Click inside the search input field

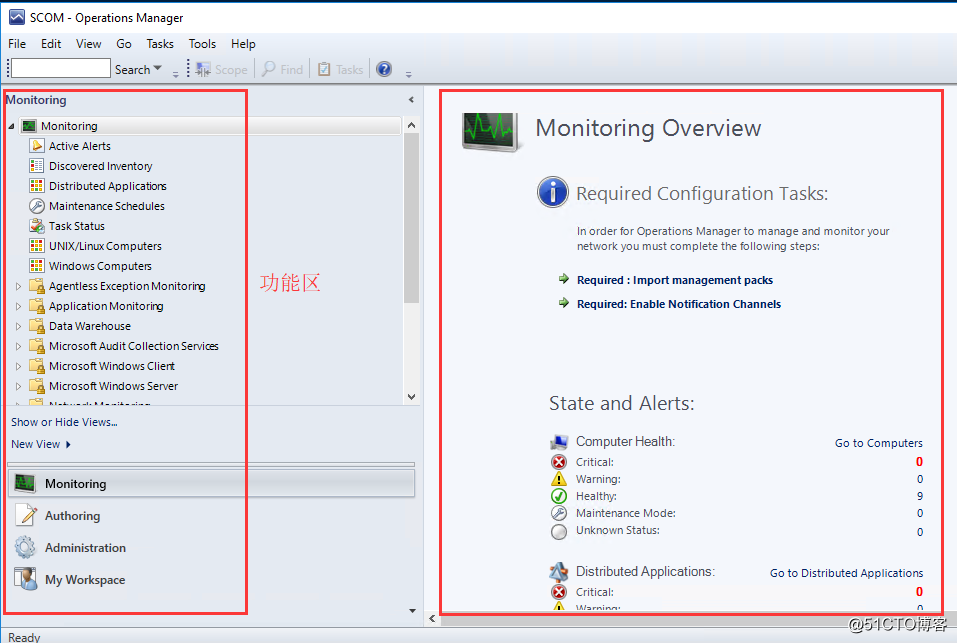pos(60,68)
